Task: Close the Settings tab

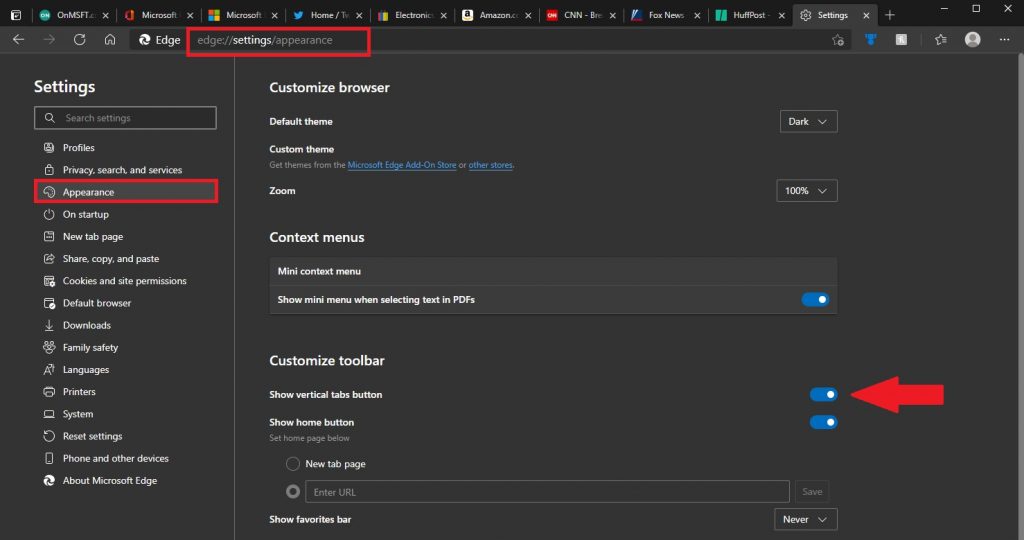Action: 866,16
